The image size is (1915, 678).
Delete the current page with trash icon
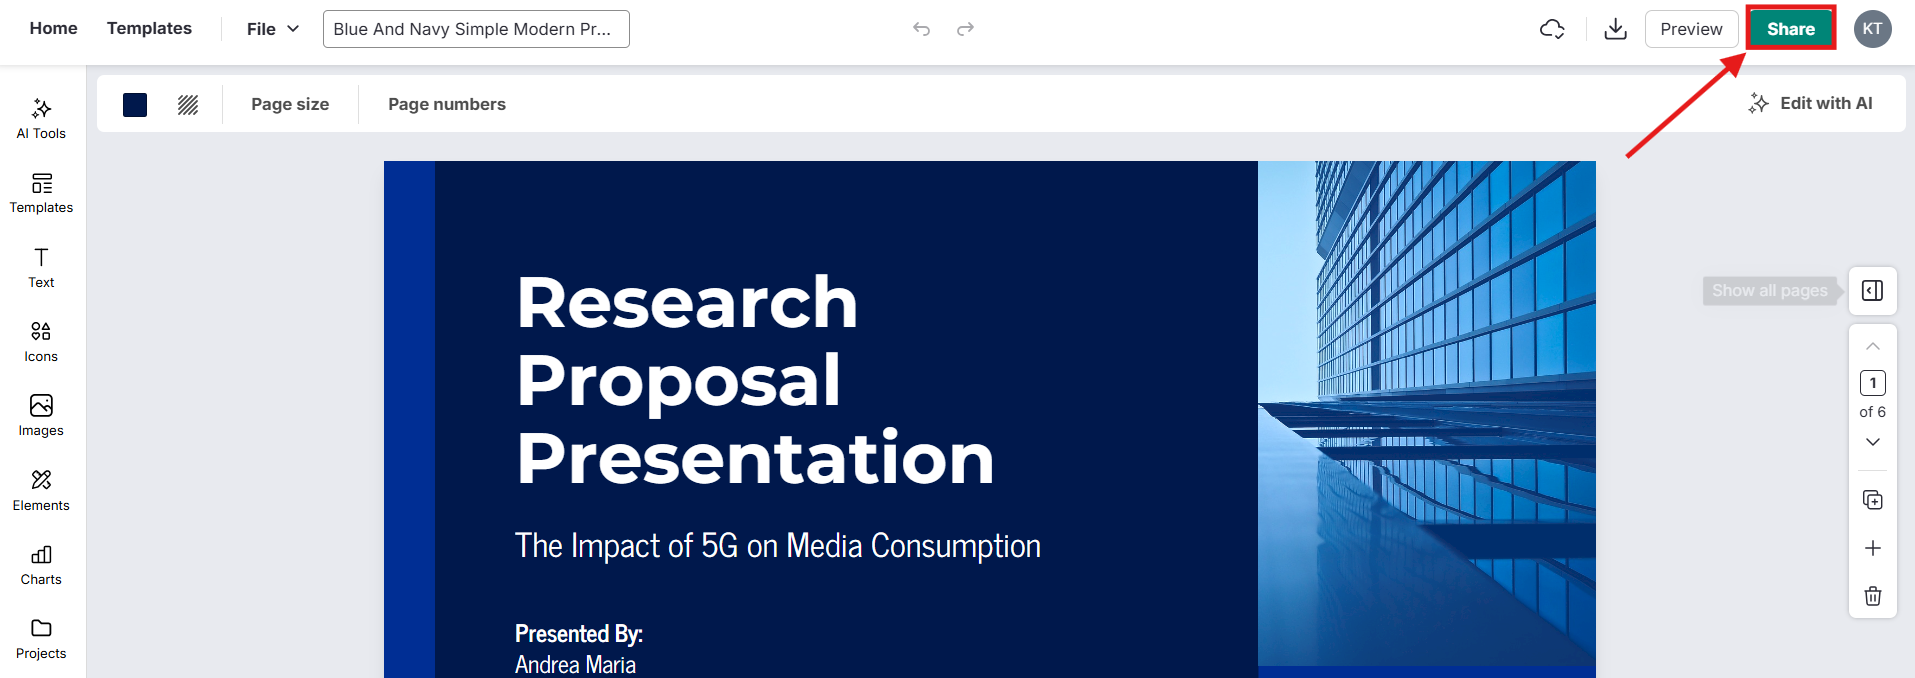[x=1873, y=596]
